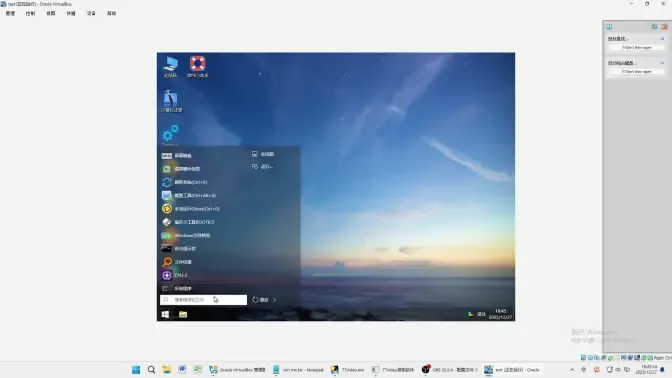Switch to Word on the host taskbar
Viewport: 672px width, 378px height.
pos(182,369)
